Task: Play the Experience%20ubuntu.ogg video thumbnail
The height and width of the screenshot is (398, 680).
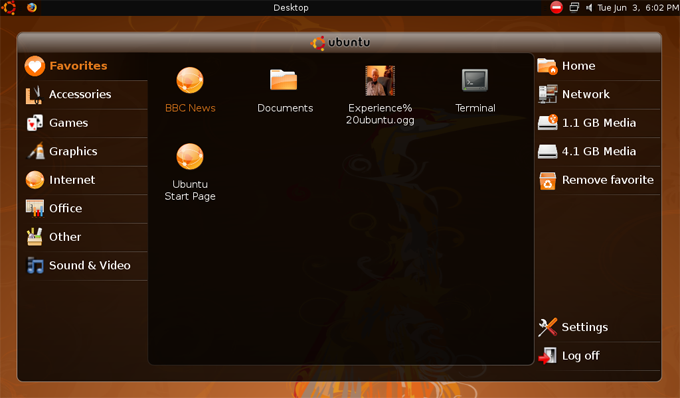Action: click(380, 81)
